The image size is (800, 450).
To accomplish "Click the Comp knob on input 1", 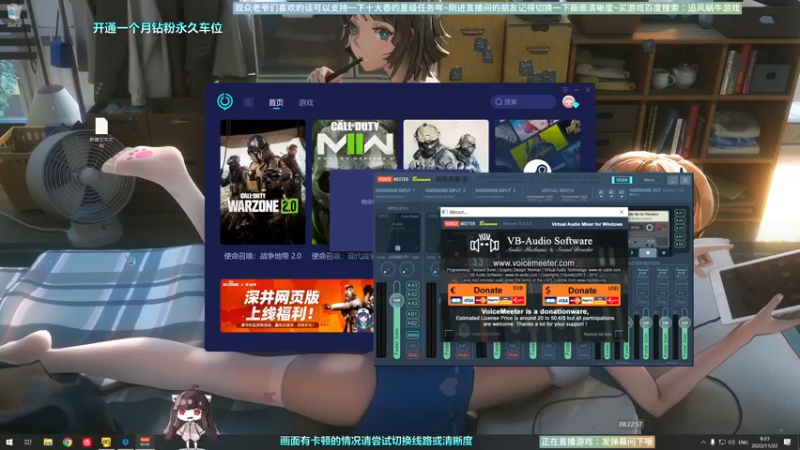I will coord(388,269).
